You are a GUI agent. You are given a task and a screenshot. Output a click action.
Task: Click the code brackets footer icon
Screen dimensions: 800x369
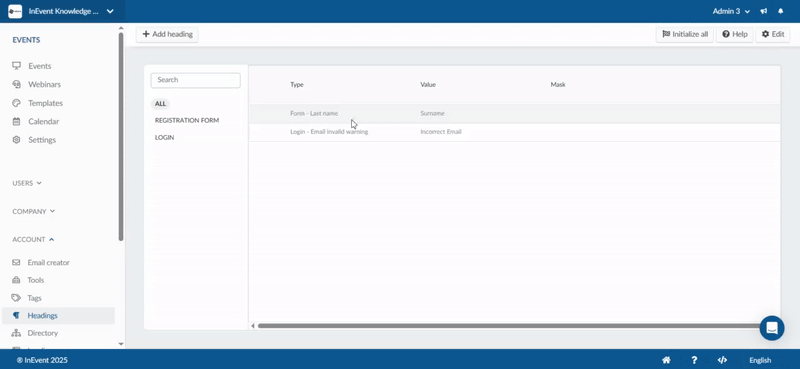point(722,360)
